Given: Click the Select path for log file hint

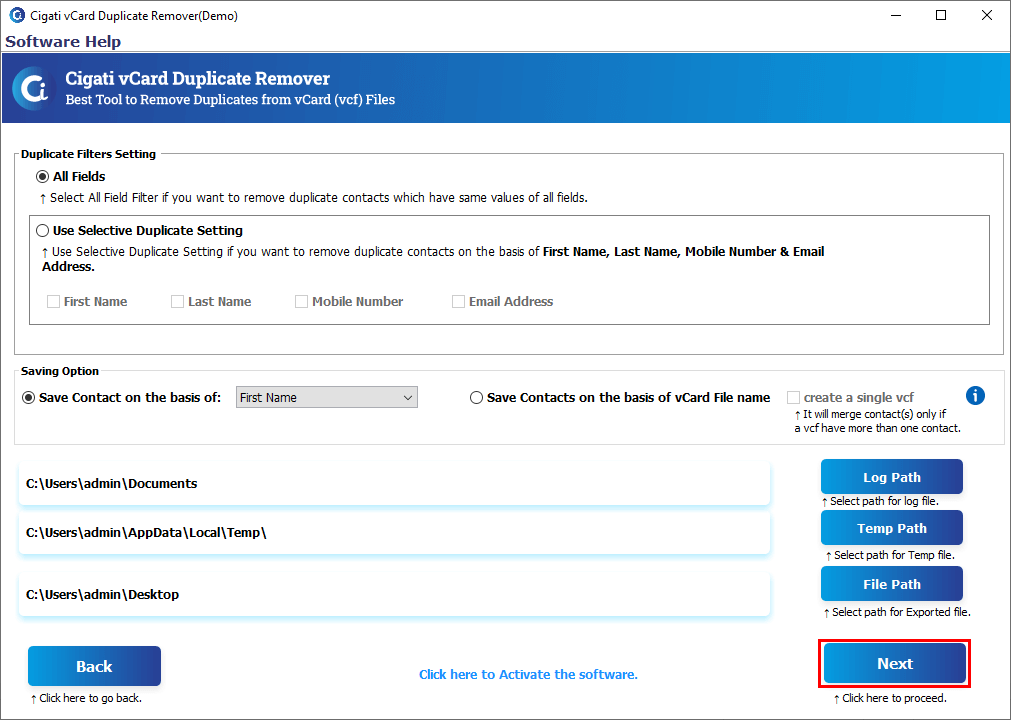Looking at the screenshot, I should [879, 501].
